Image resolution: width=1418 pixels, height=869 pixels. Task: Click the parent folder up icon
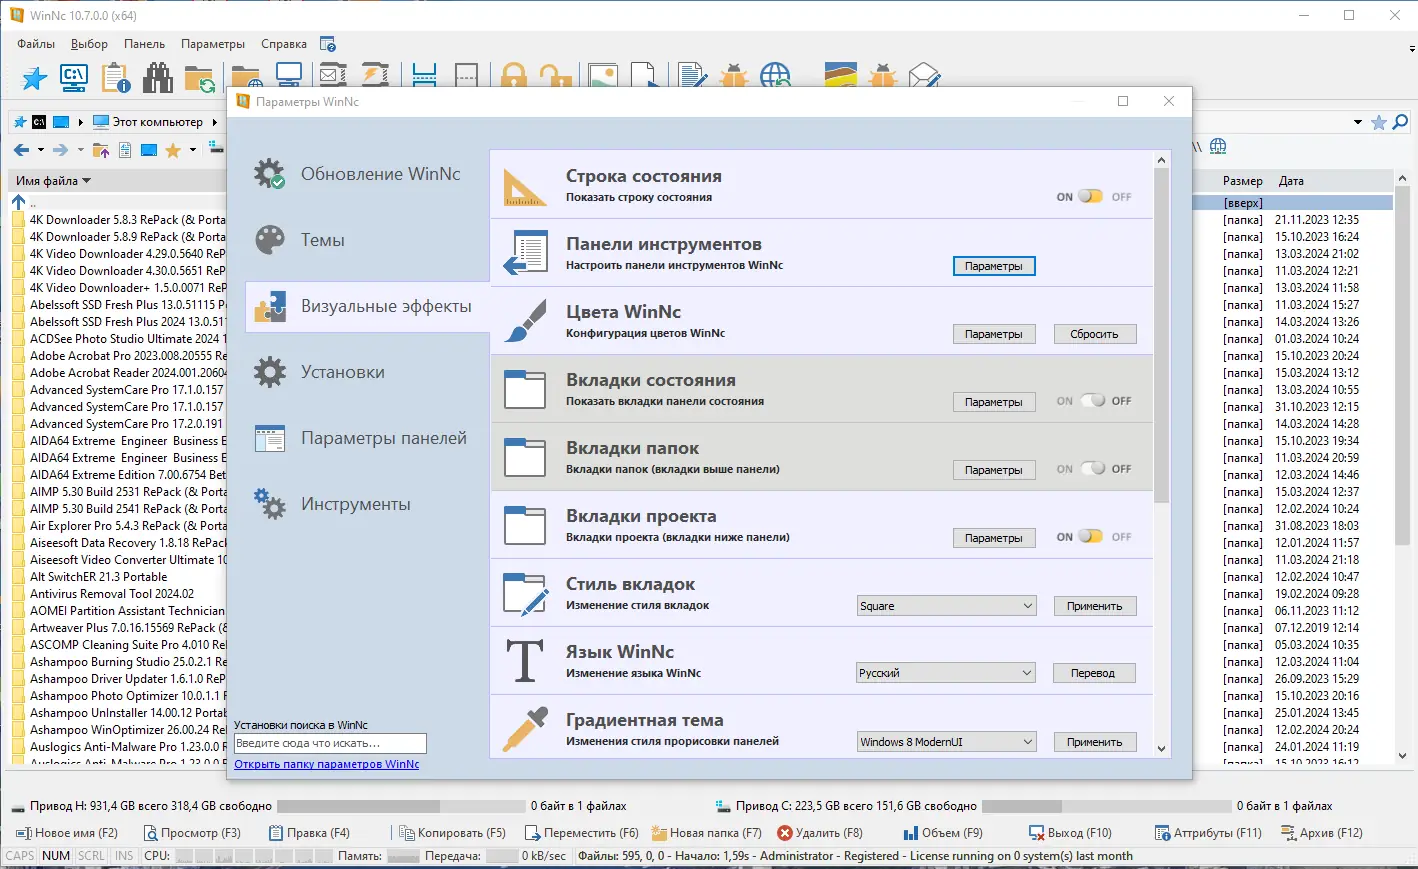(101, 150)
